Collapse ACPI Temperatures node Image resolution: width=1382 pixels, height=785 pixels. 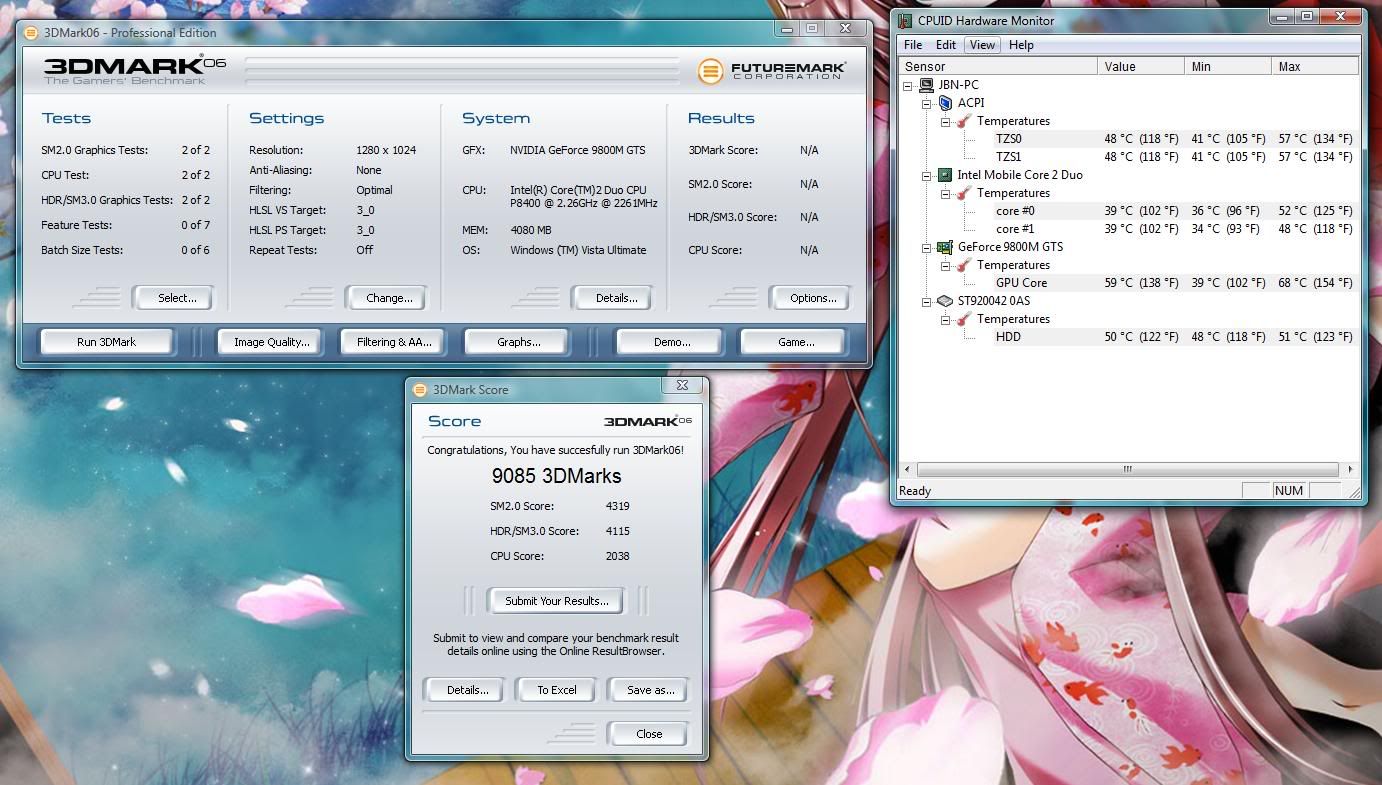click(x=946, y=121)
